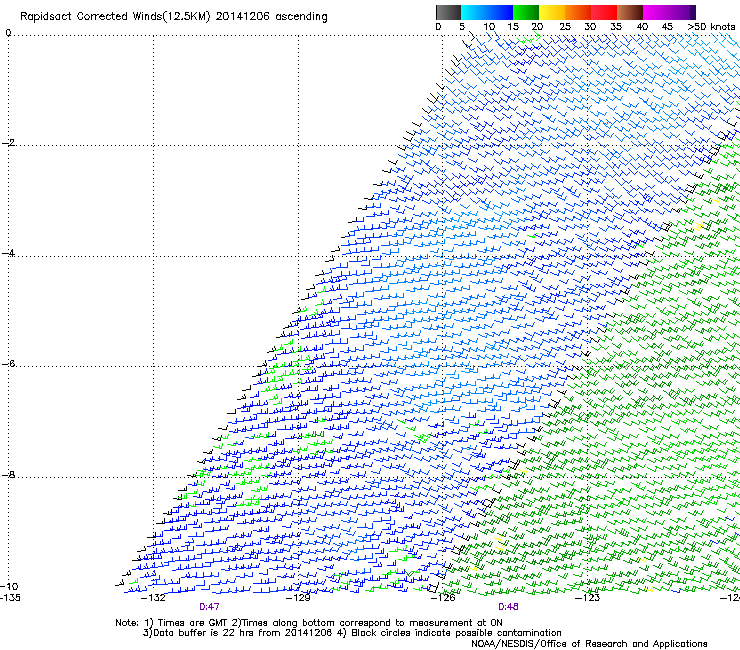Click the 'Note: 1) Times are GMT' line

click(x=309, y=623)
